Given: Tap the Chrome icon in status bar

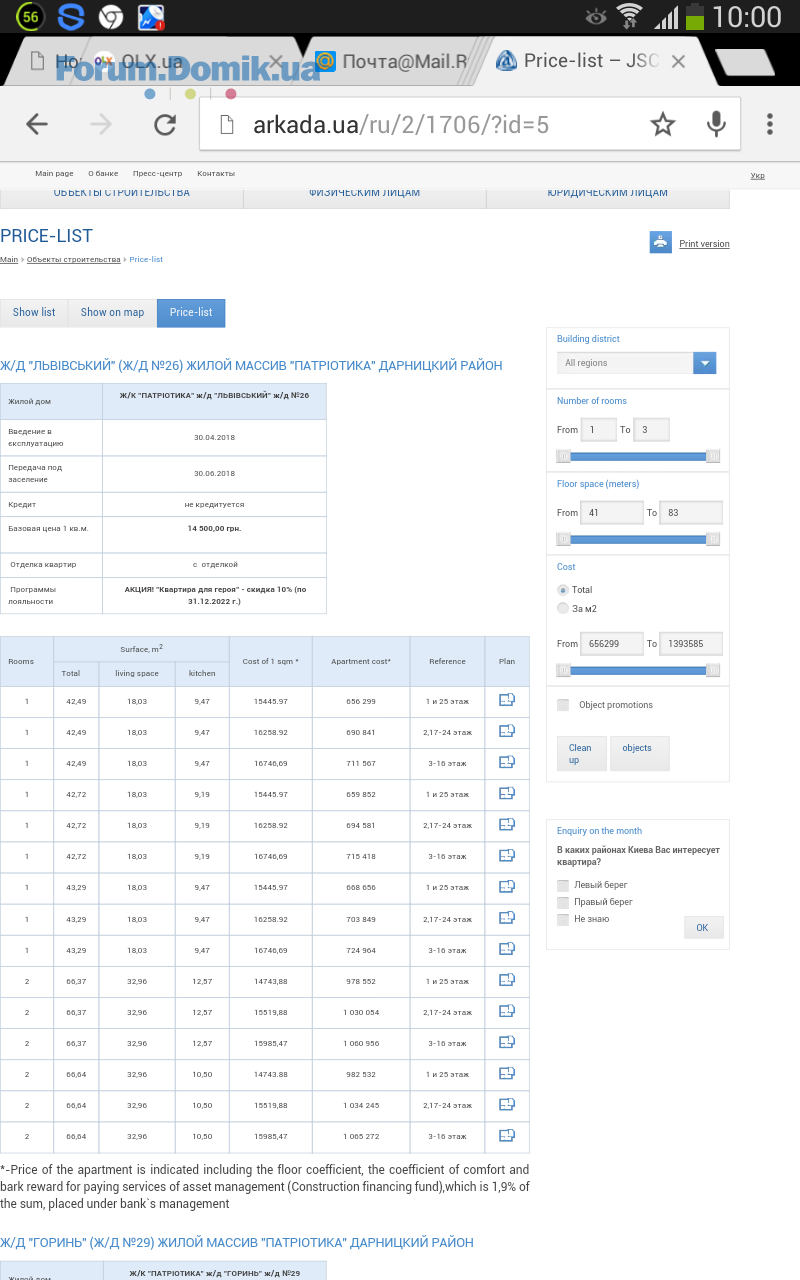Looking at the screenshot, I should 111,16.
